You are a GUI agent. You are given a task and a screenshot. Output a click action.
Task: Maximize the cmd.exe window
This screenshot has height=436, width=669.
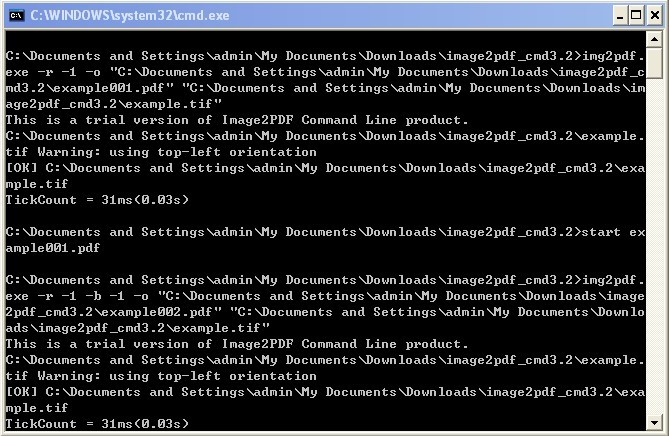636,16
